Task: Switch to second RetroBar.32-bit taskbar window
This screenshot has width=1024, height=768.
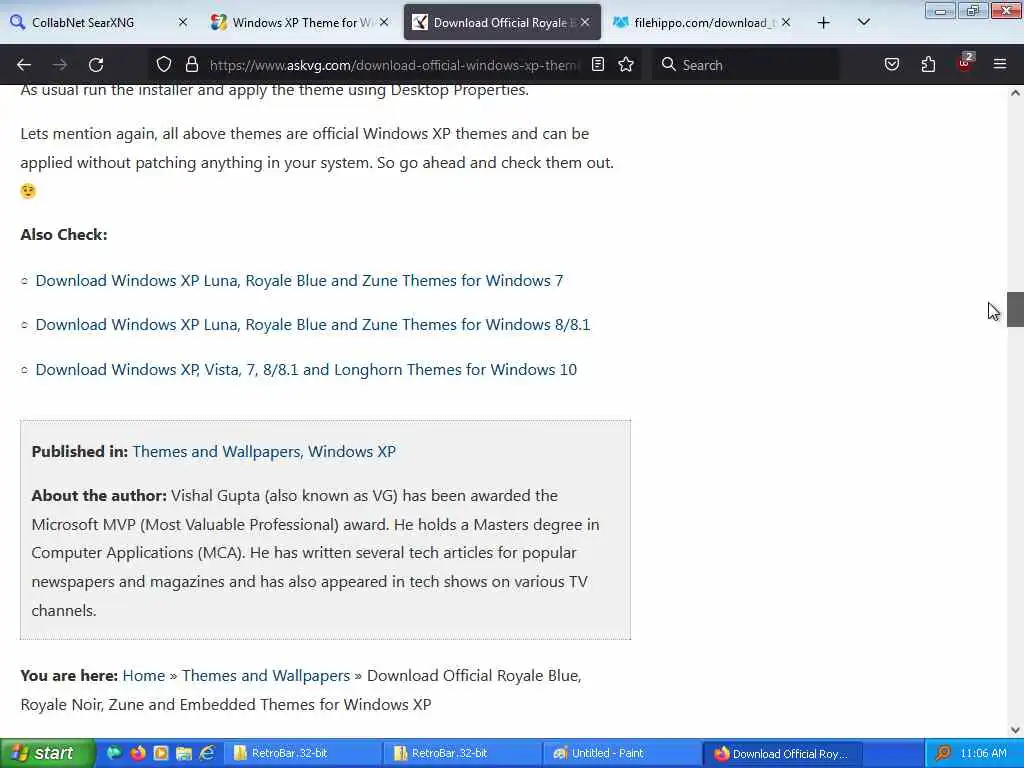Action: point(462,754)
